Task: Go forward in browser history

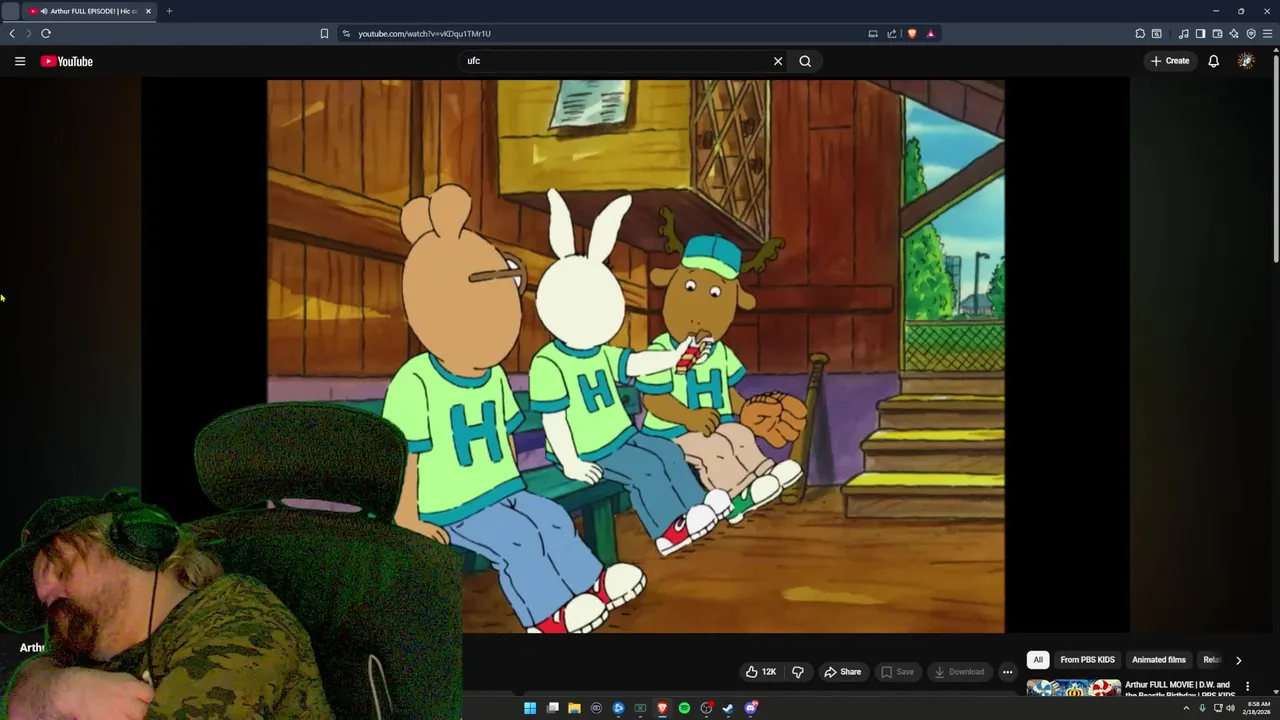Action: point(28,33)
